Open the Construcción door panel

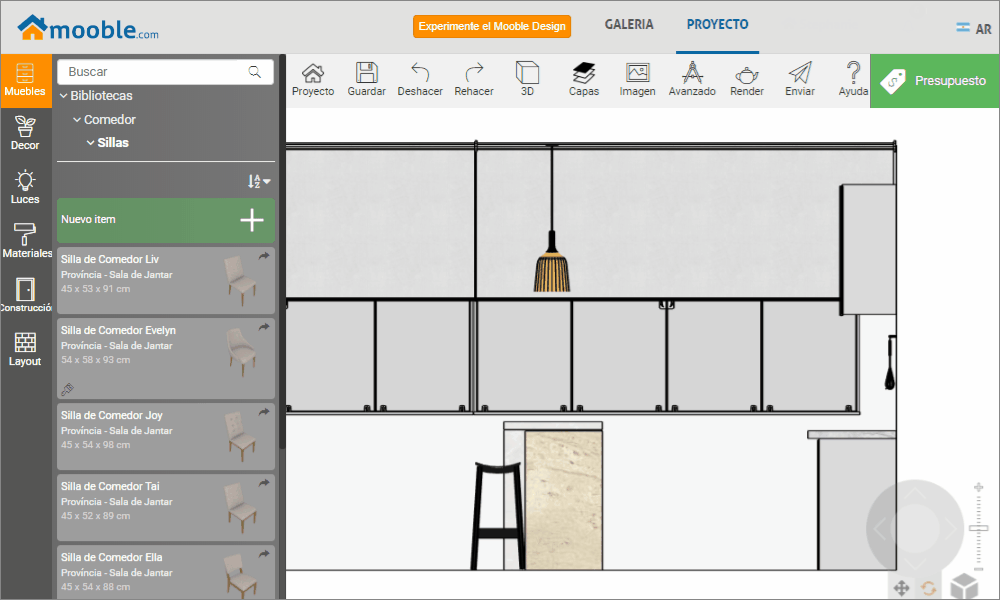click(x=26, y=295)
